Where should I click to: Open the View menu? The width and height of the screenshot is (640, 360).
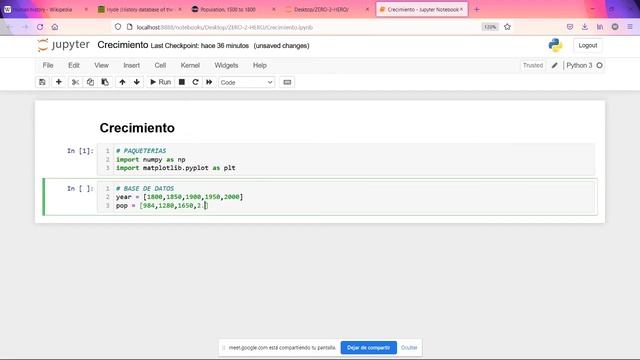(101, 65)
